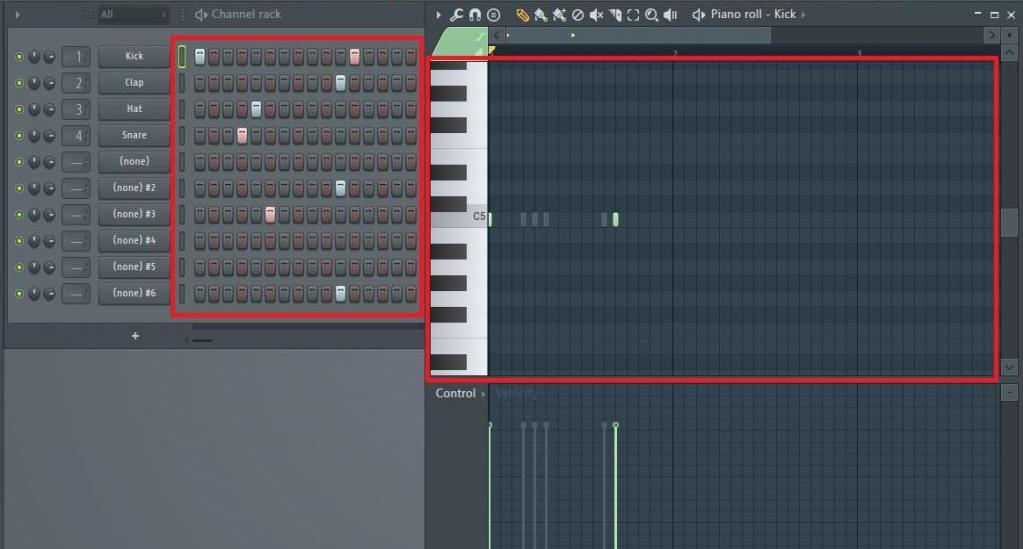Screen dimensions: 1023x549
Task: Toggle mute LED for the (none) #2 channel
Action: (19, 188)
